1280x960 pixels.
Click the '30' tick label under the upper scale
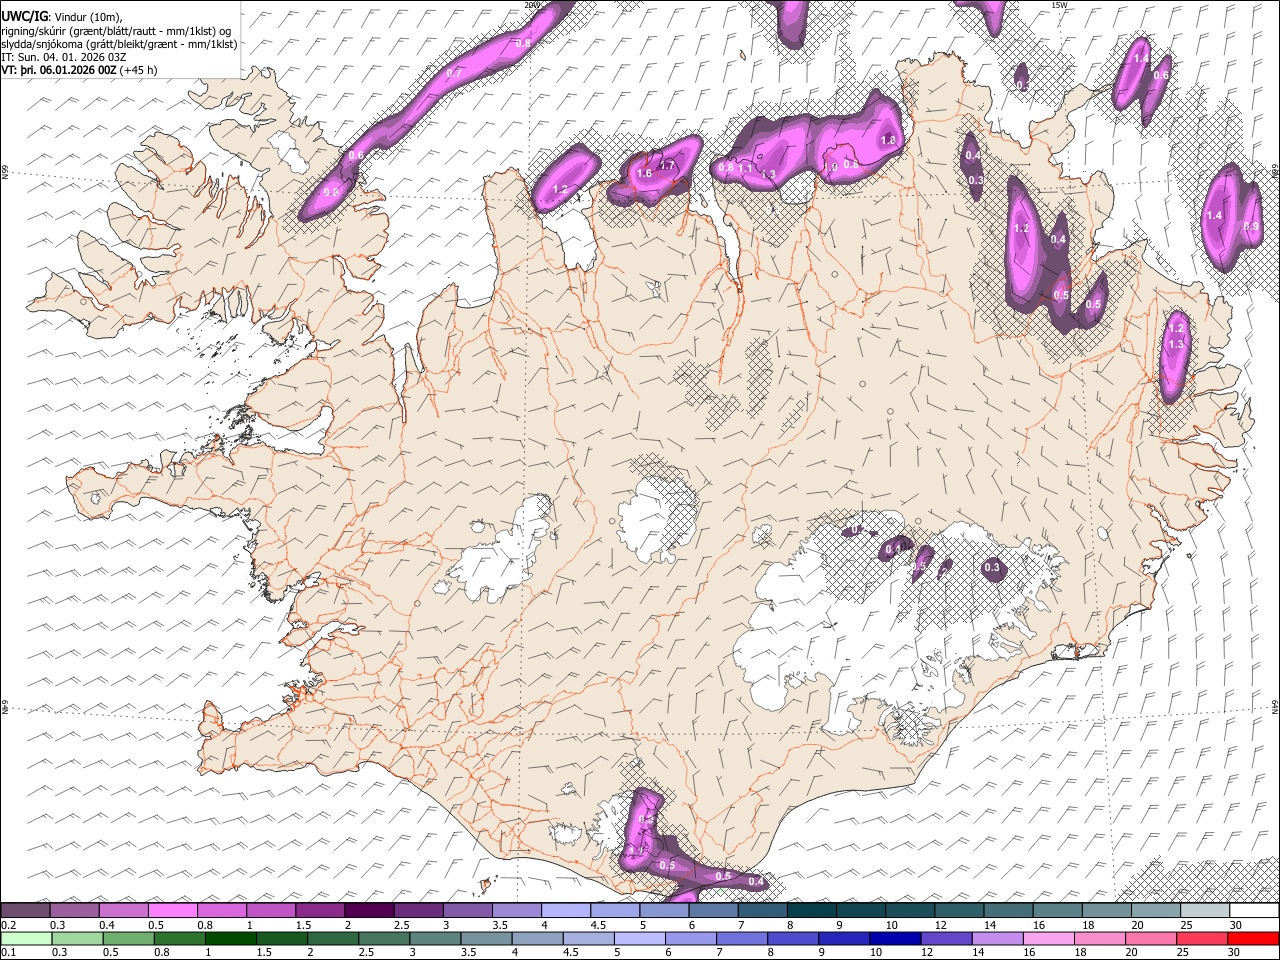1236,925
